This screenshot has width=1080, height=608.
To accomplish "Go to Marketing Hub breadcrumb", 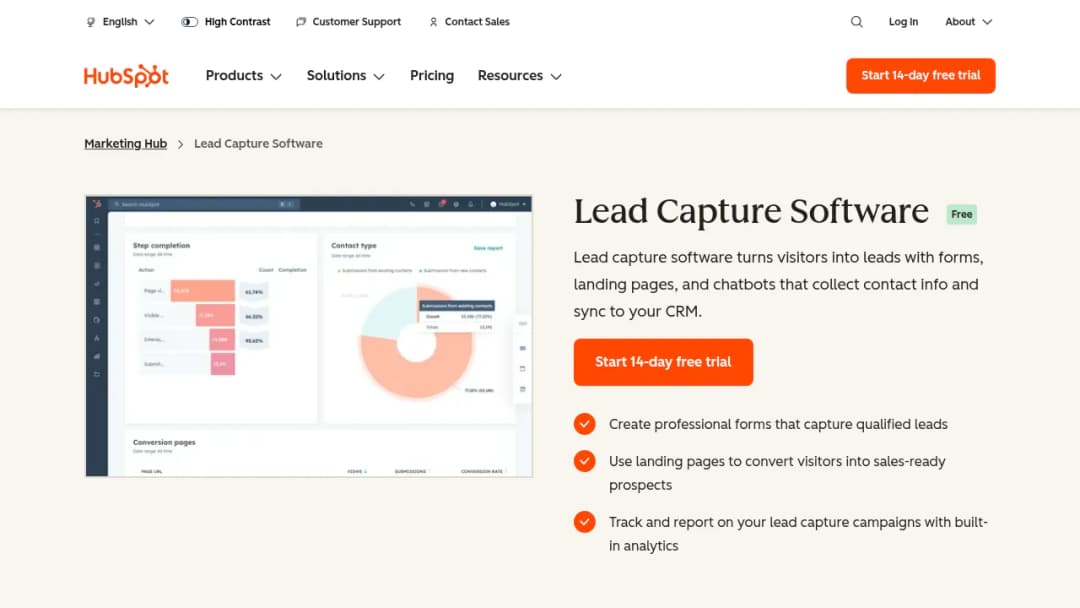I will click(x=125, y=144).
